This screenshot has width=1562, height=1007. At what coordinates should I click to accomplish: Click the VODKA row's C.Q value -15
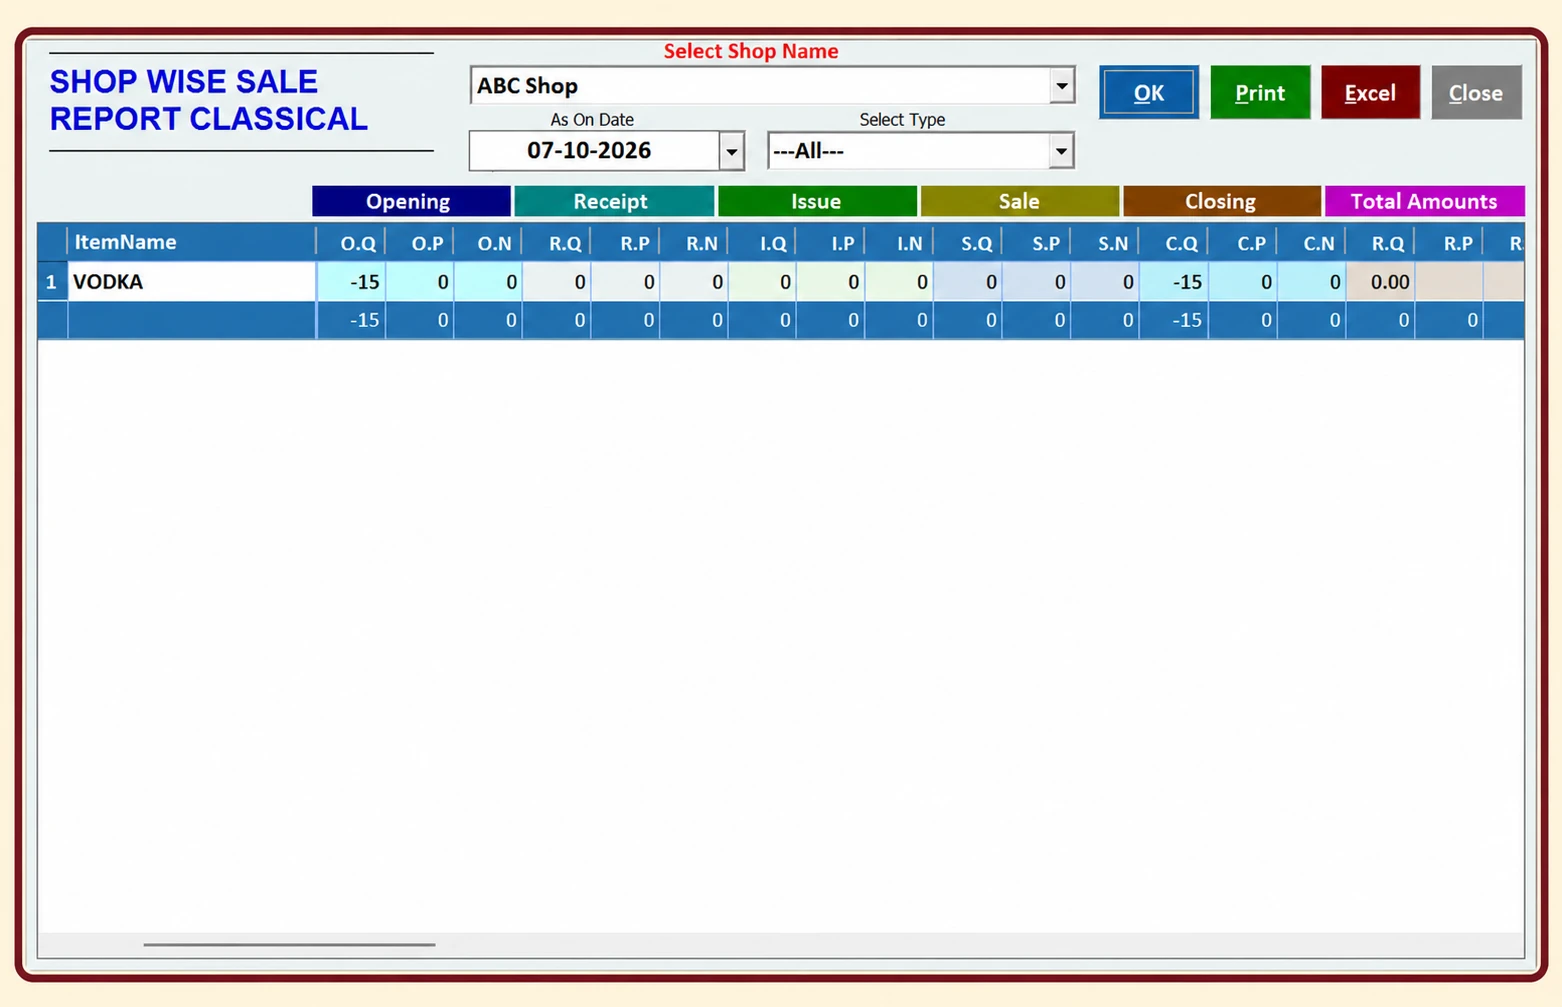point(1174,282)
